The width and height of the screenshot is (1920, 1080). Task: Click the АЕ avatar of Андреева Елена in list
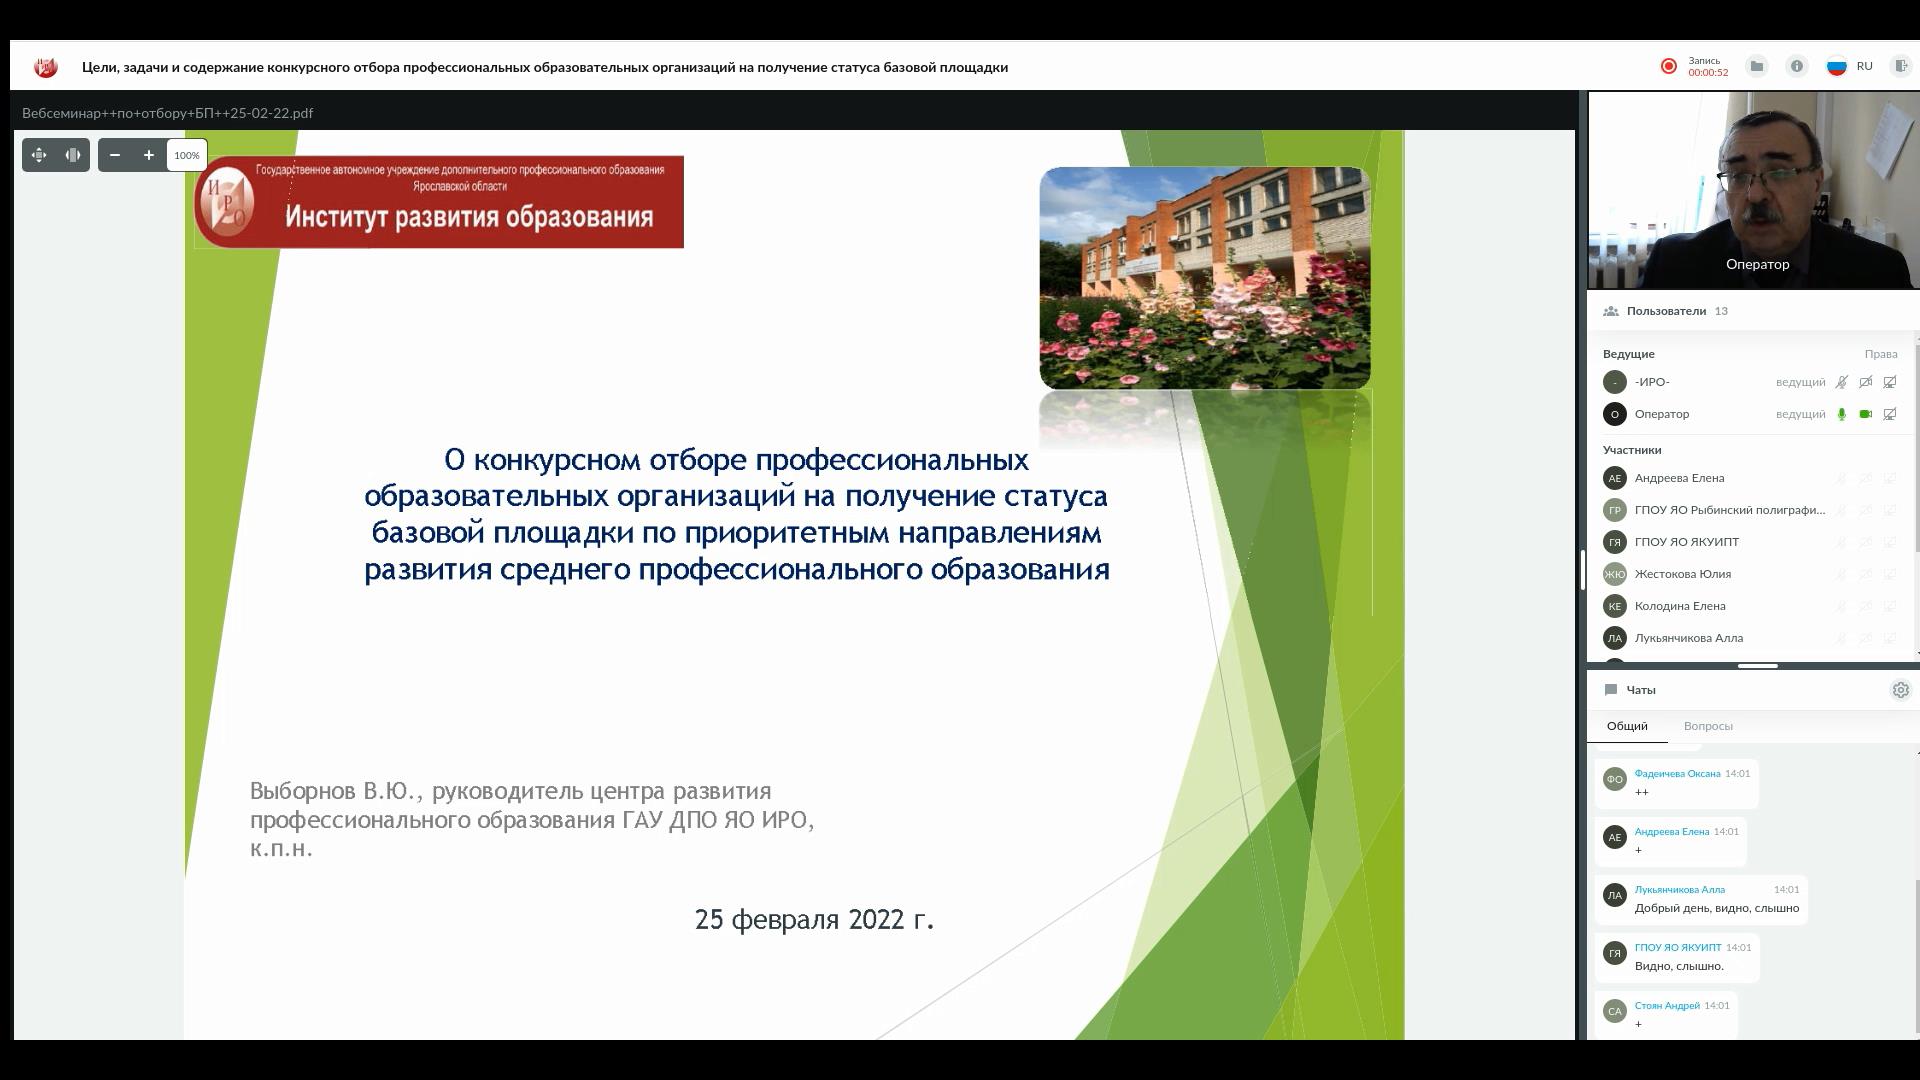click(x=1614, y=478)
